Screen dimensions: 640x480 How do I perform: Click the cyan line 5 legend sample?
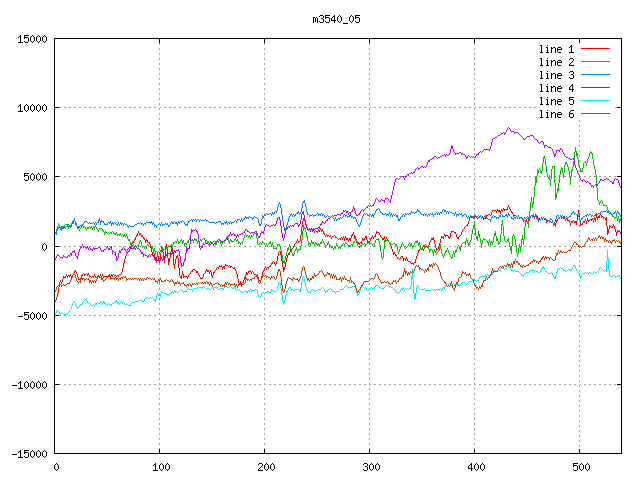[x=595, y=100]
